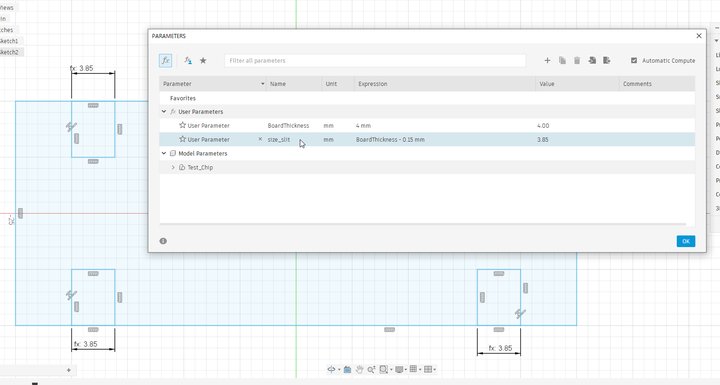Expand the Test_Chip node
Viewport: 720px width, 385px height.
point(173,167)
